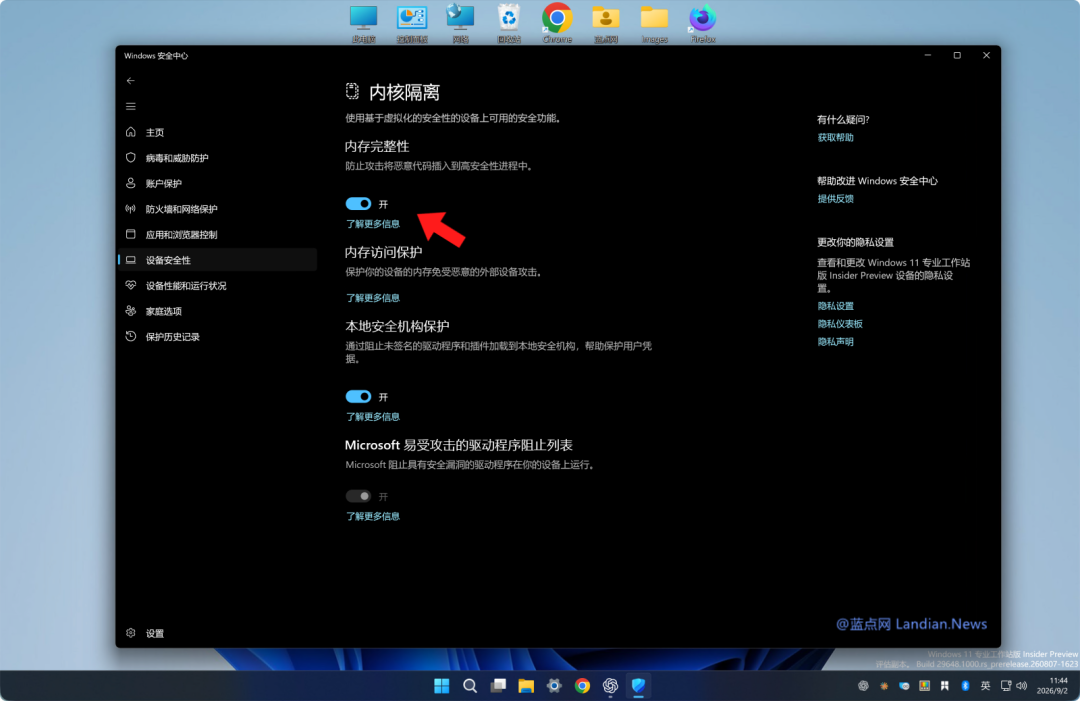Open 此电脑 desktop icon

[363, 23]
